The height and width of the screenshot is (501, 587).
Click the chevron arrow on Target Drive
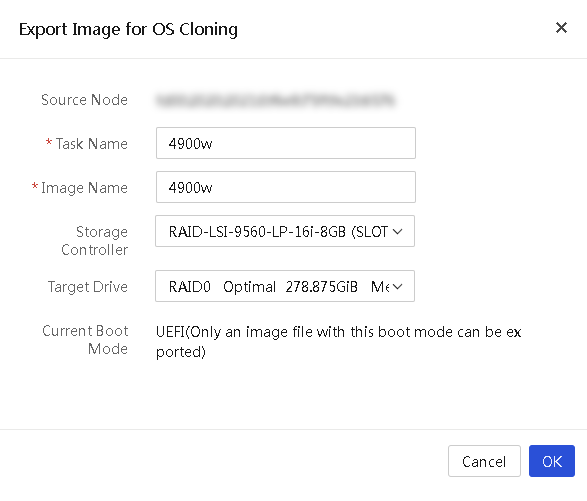pyautogui.click(x=398, y=287)
